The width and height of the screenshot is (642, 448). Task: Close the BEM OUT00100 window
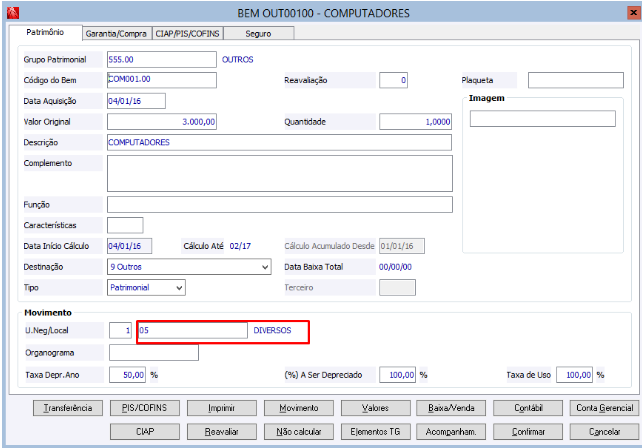633,13
